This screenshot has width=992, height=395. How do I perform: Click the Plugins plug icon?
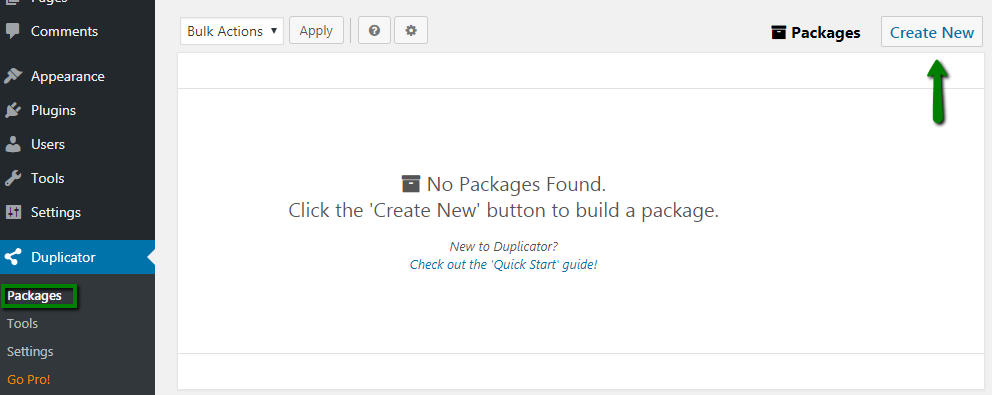click(13, 110)
